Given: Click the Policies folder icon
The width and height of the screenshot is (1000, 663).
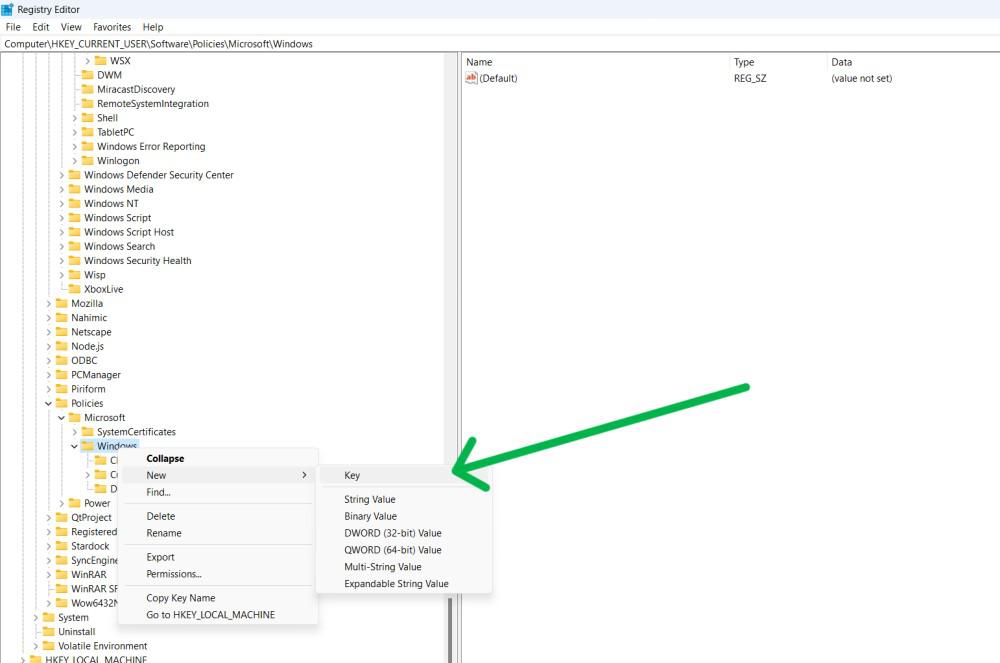Looking at the screenshot, I should tap(62, 403).
